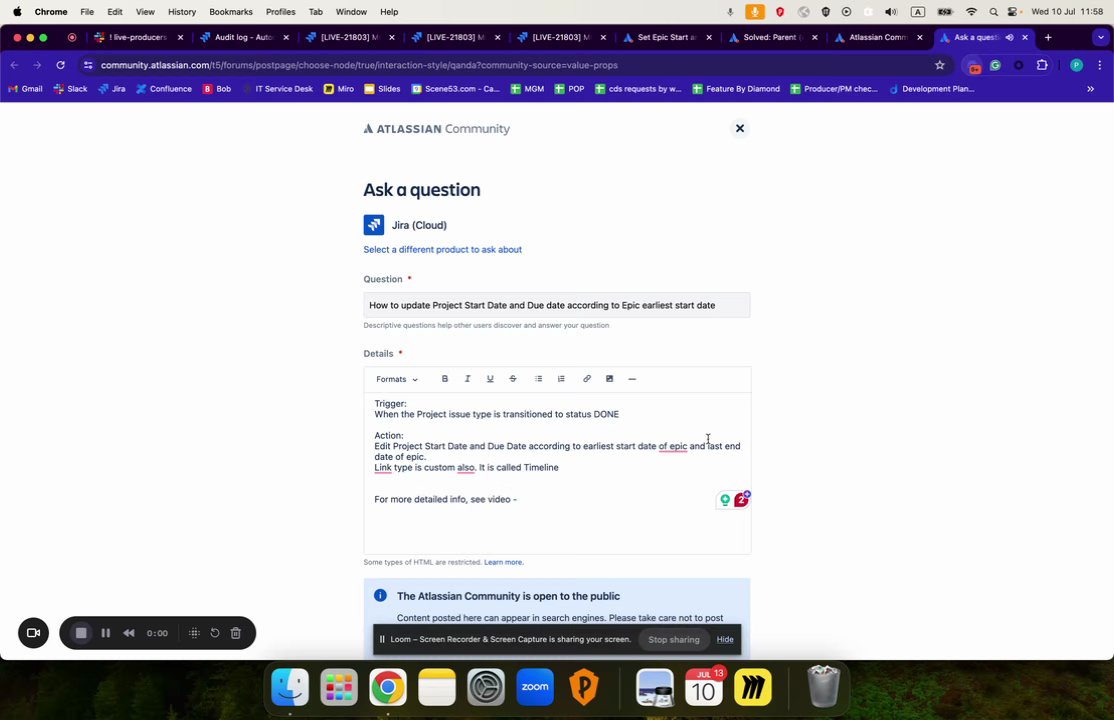Delete the Loom recording with trash icon
This screenshot has width=1114, height=720.
(236, 633)
